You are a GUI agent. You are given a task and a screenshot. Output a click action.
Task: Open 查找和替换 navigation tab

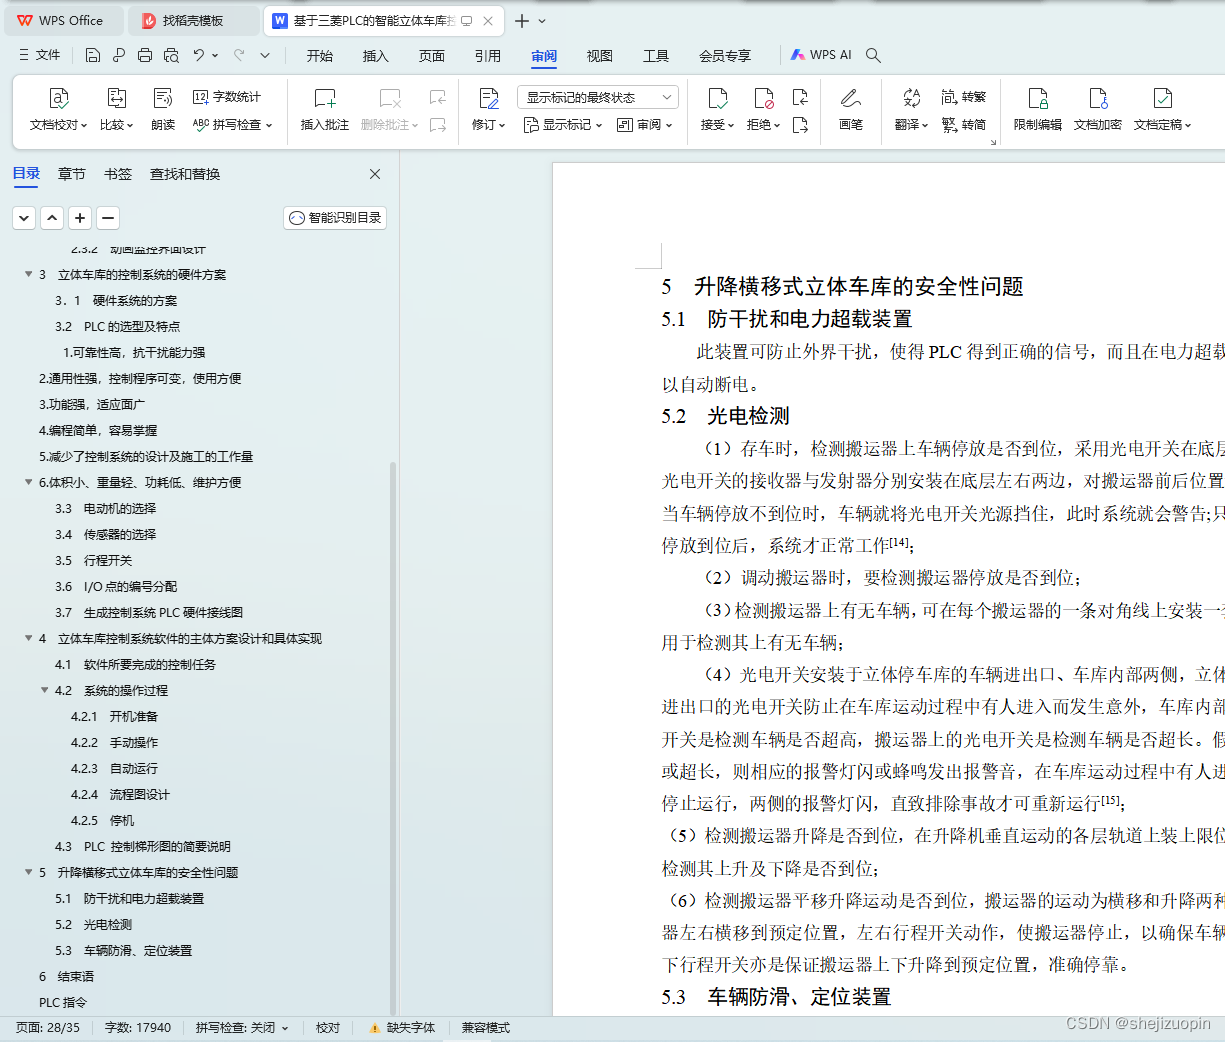point(185,174)
